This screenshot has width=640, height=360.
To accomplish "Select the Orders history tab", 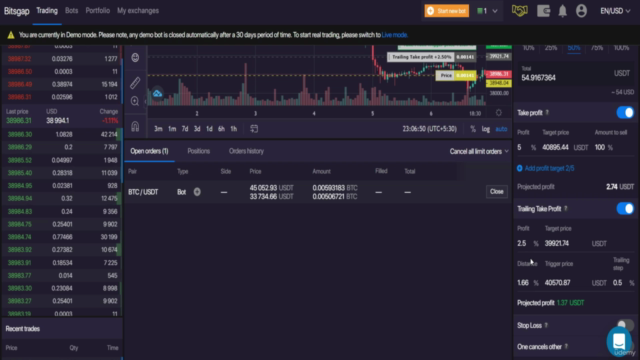I will tap(246, 151).
